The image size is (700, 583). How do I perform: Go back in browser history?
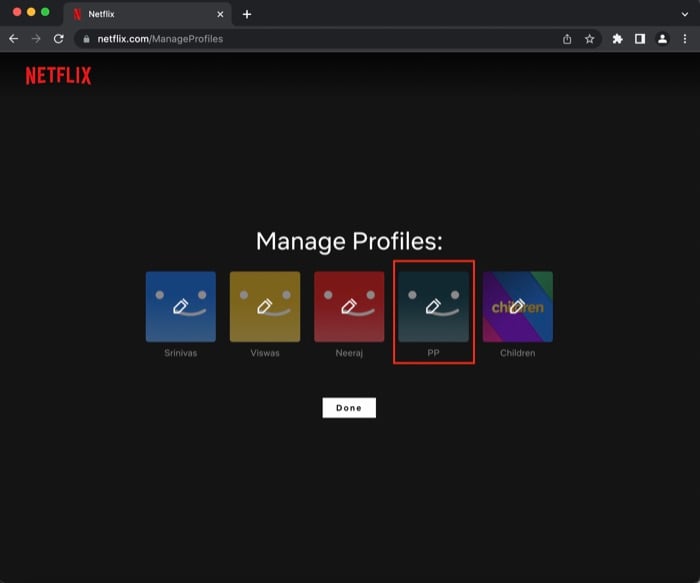(14, 39)
